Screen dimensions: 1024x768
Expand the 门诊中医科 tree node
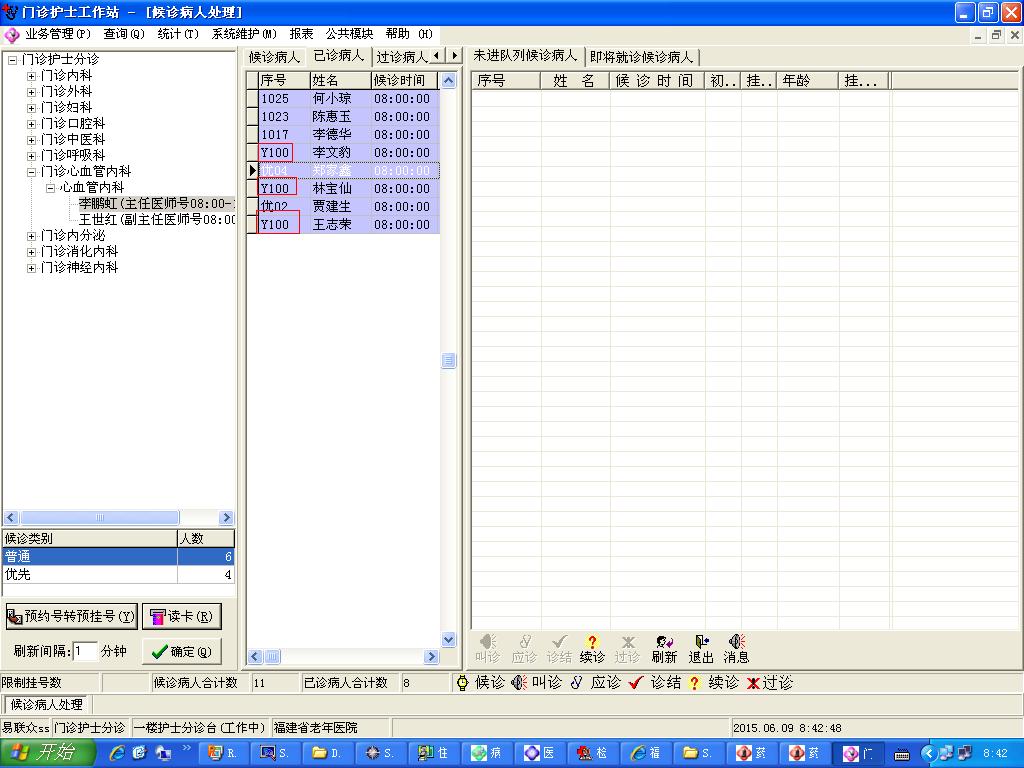[31, 140]
